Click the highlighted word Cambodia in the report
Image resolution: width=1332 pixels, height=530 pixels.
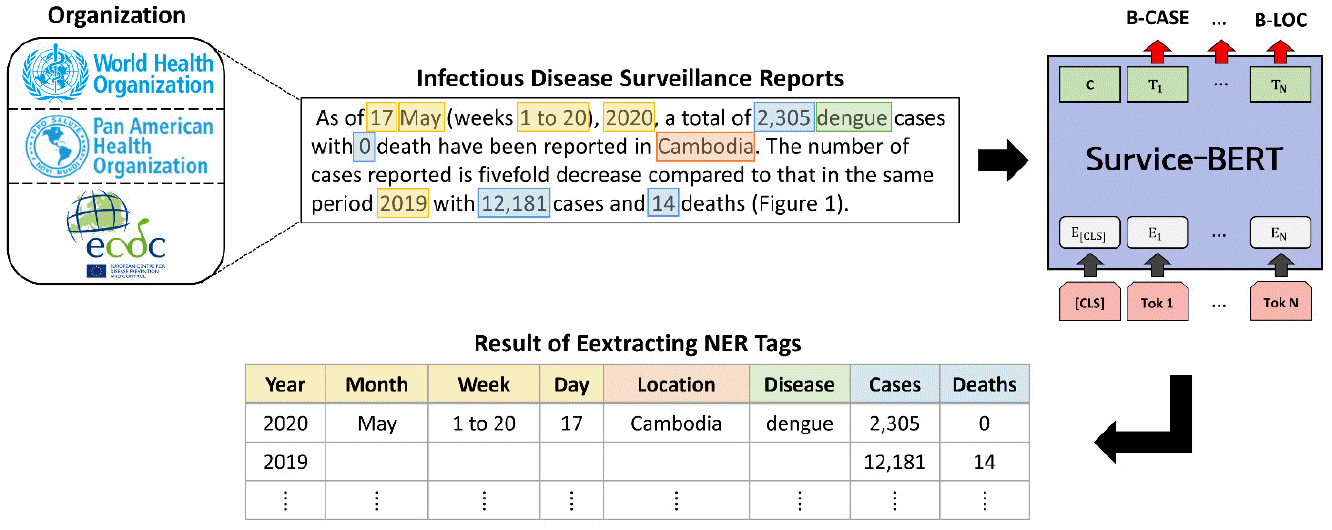click(705, 148)
